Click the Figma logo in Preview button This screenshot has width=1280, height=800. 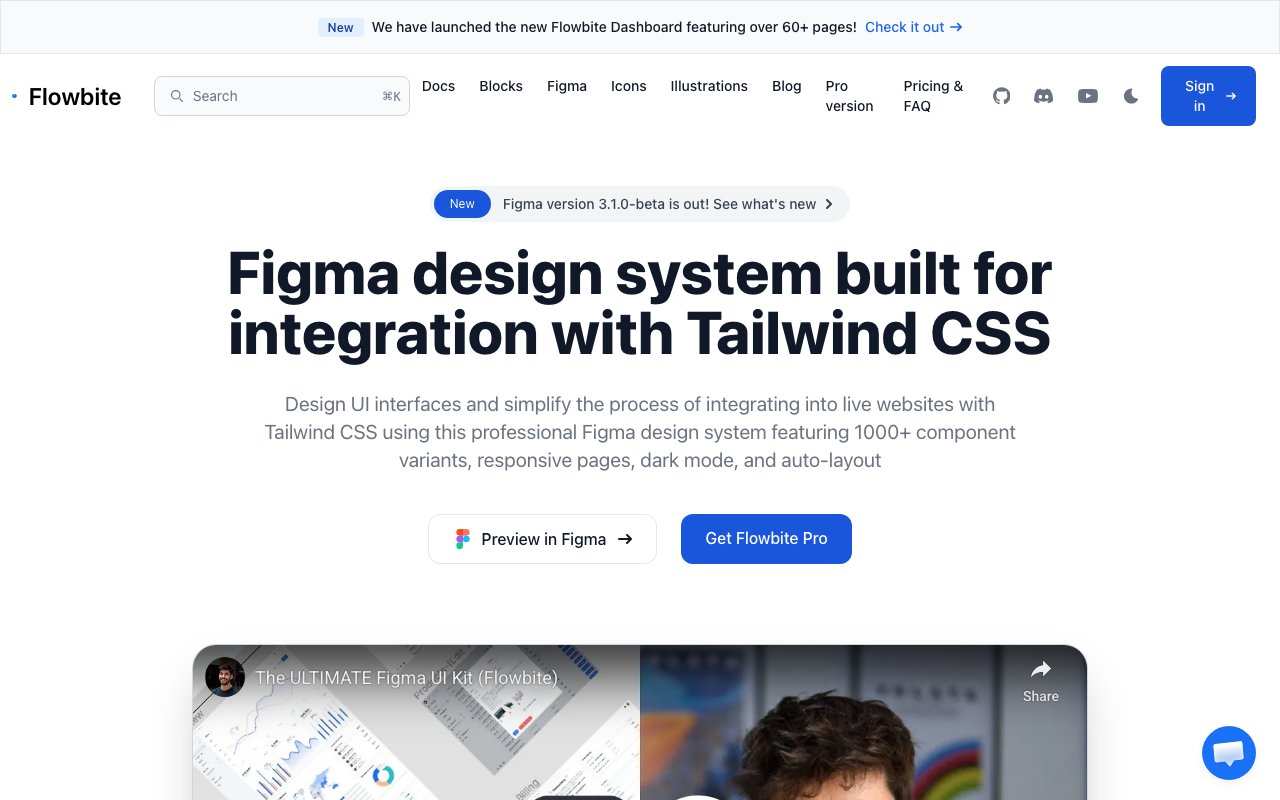tap(462, 539)
